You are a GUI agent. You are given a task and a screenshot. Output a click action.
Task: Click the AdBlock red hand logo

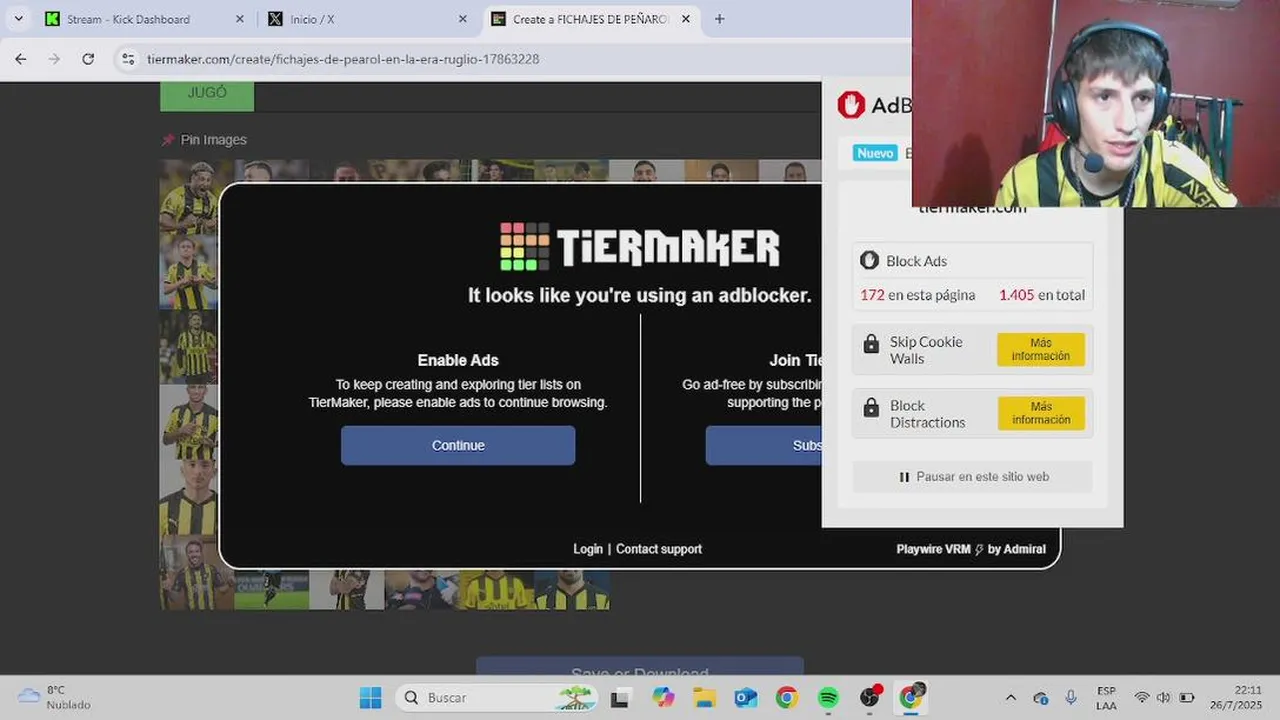click(851, 105)
